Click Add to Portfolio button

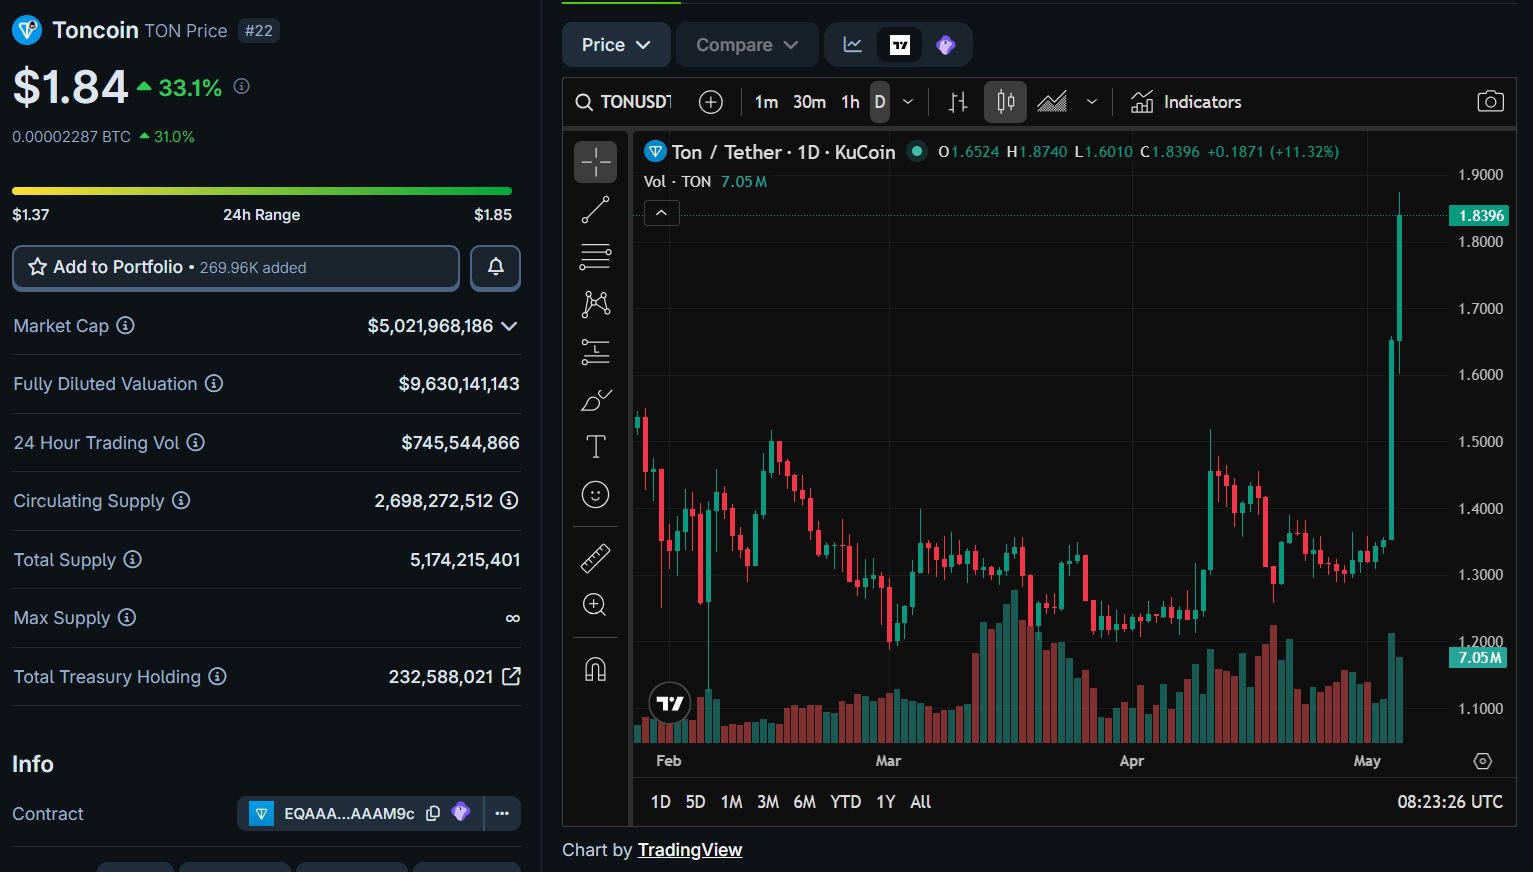click(x=236, y=267)
